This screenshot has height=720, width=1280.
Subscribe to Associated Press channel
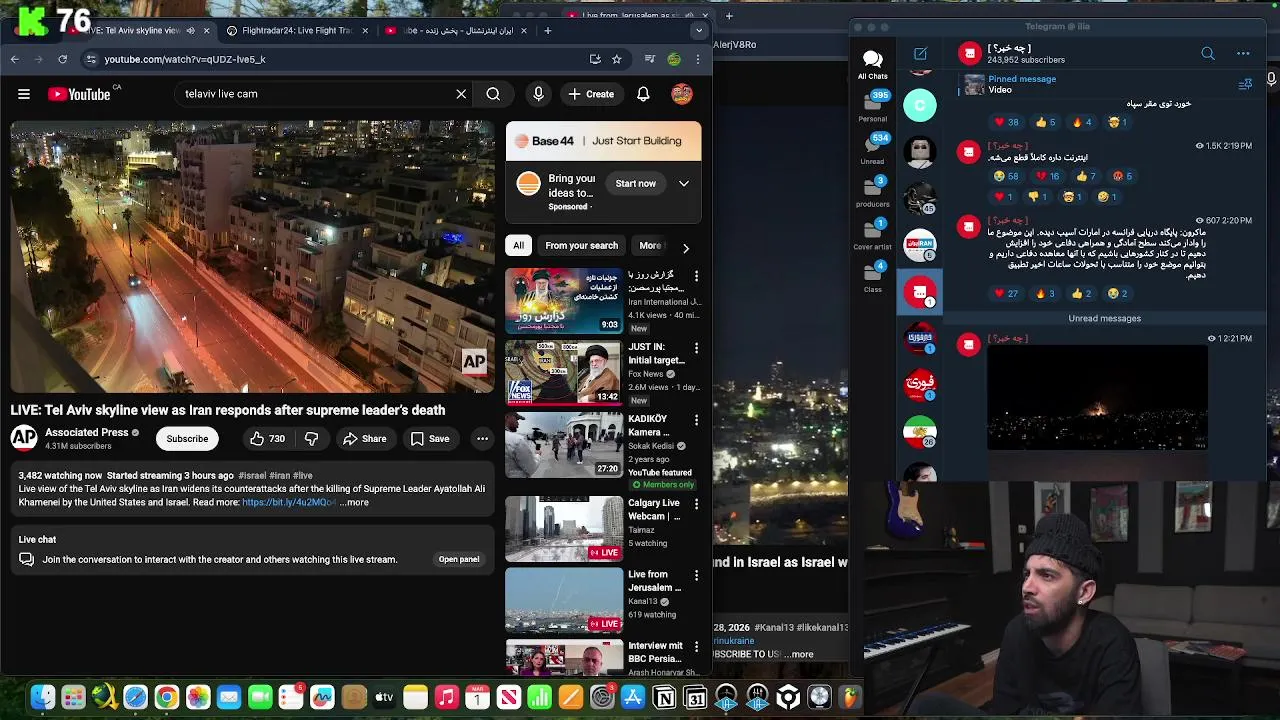point(187,438)
